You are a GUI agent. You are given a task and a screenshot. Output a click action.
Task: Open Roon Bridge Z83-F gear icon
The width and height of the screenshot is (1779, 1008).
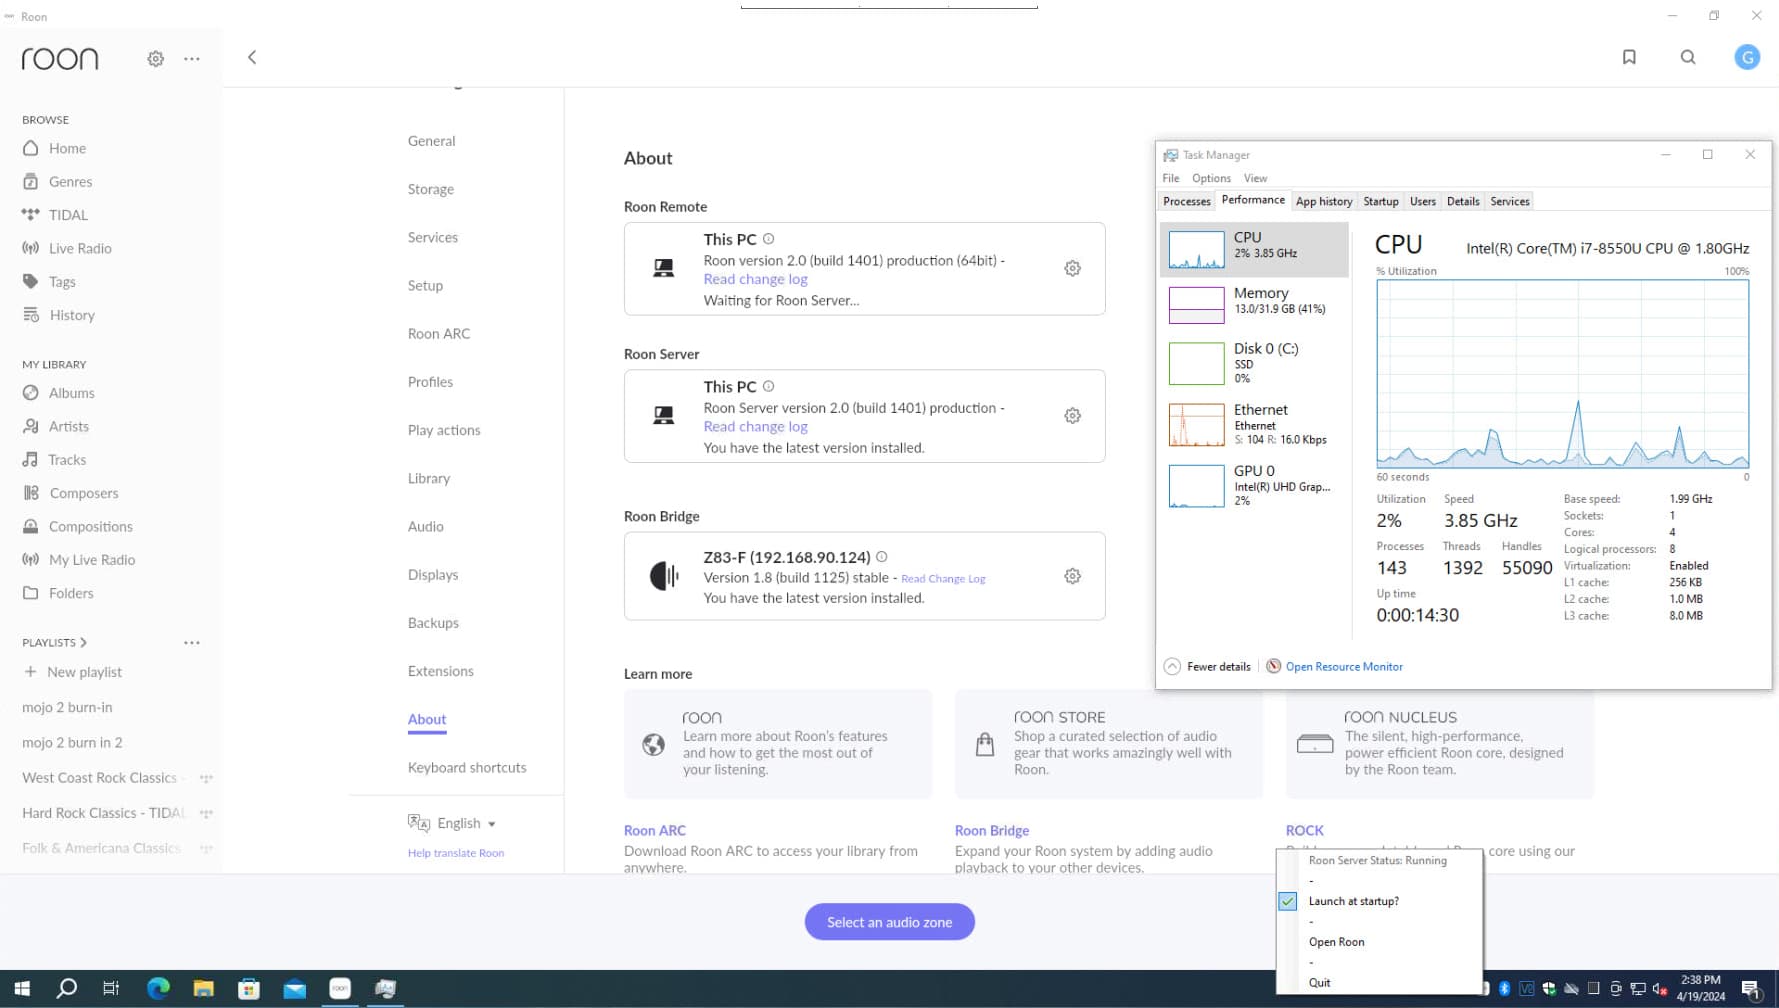tap(1072, 576)
